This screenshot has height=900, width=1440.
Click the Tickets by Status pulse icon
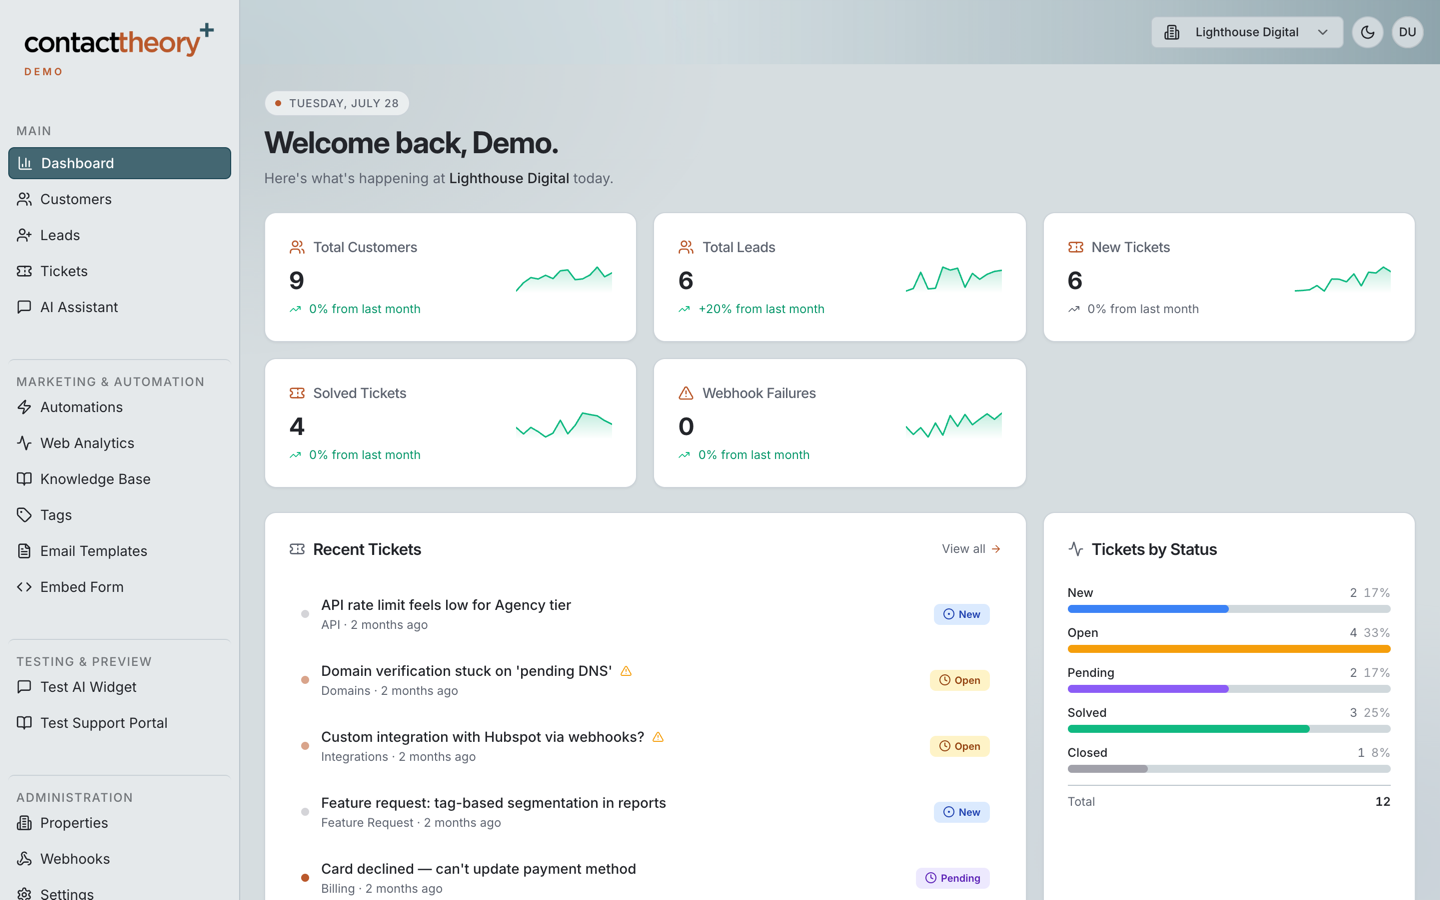pyautogui.click(x=1076, y=549)
